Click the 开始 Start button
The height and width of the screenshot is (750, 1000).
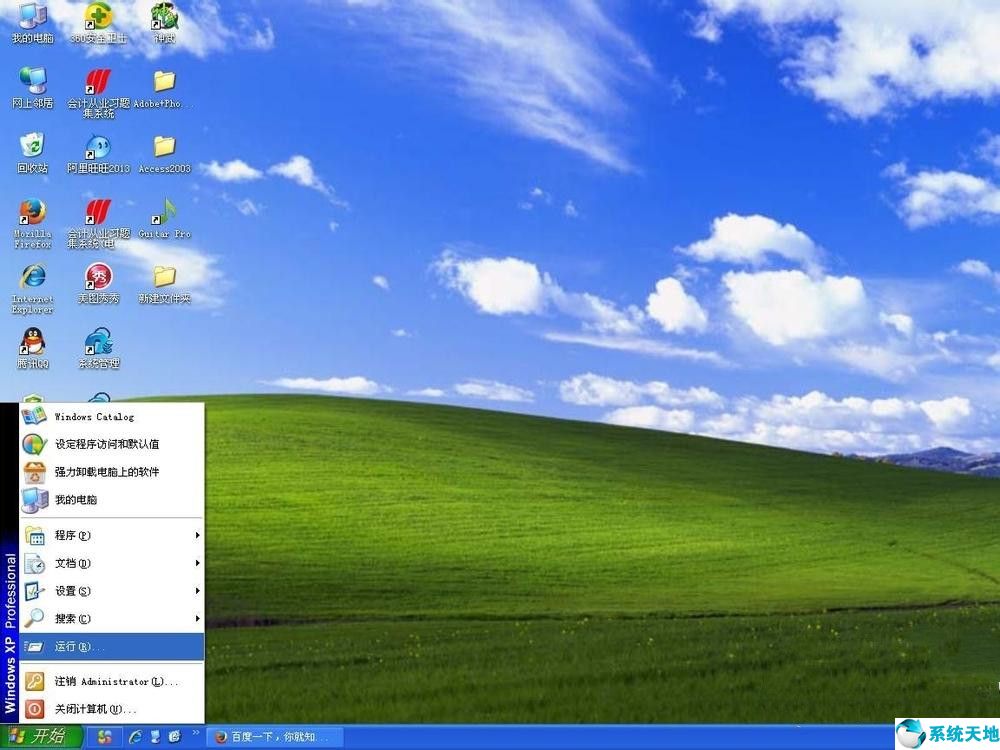click(x=41, y=737)
